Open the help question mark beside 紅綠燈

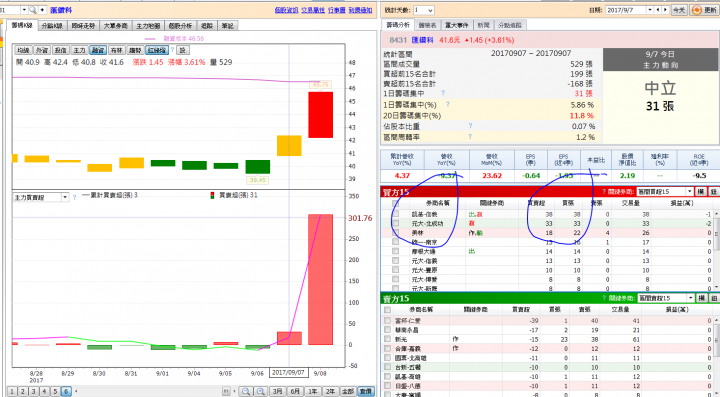pyautogui.click(x=173, y=50)
